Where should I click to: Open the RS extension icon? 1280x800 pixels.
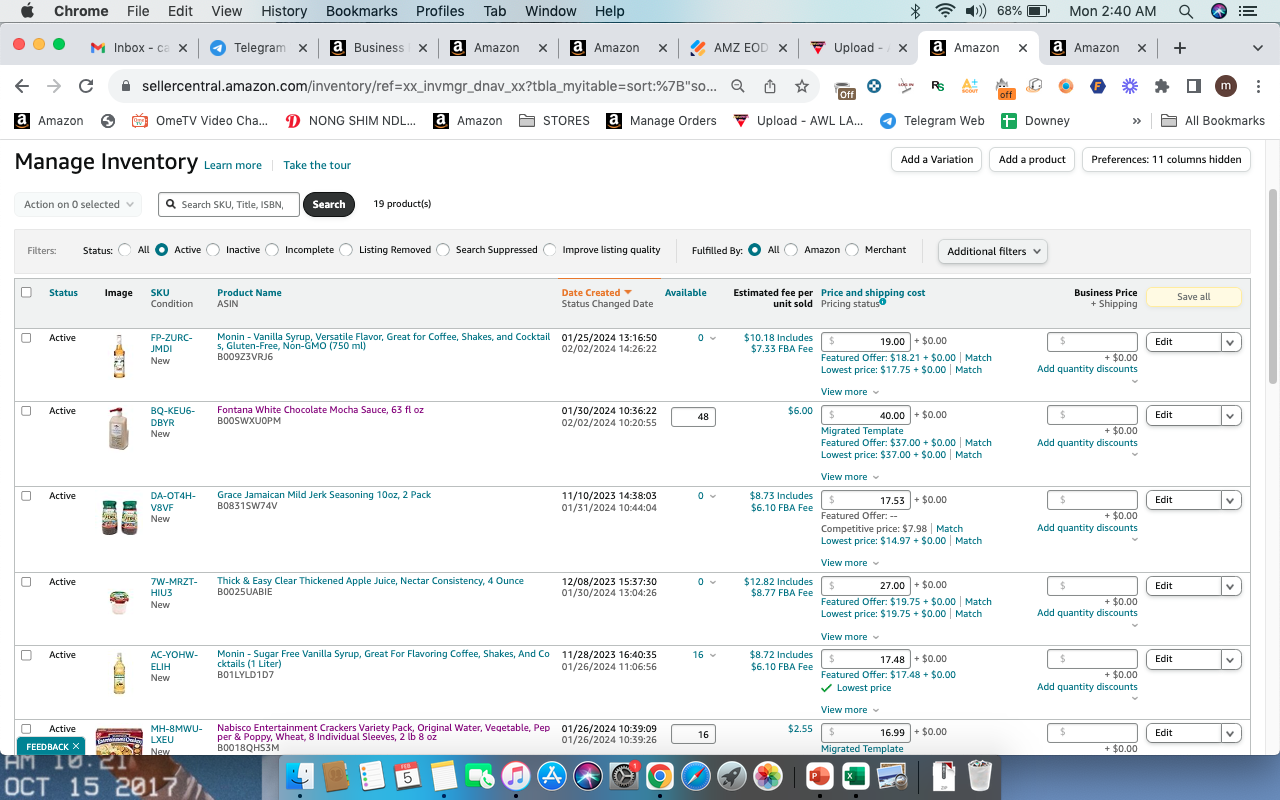click(937, 86)
